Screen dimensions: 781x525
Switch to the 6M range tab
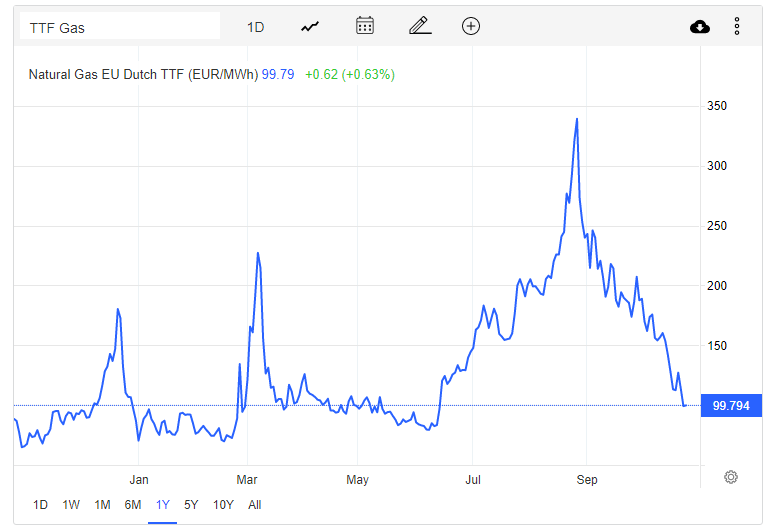[x=132, y=505]
